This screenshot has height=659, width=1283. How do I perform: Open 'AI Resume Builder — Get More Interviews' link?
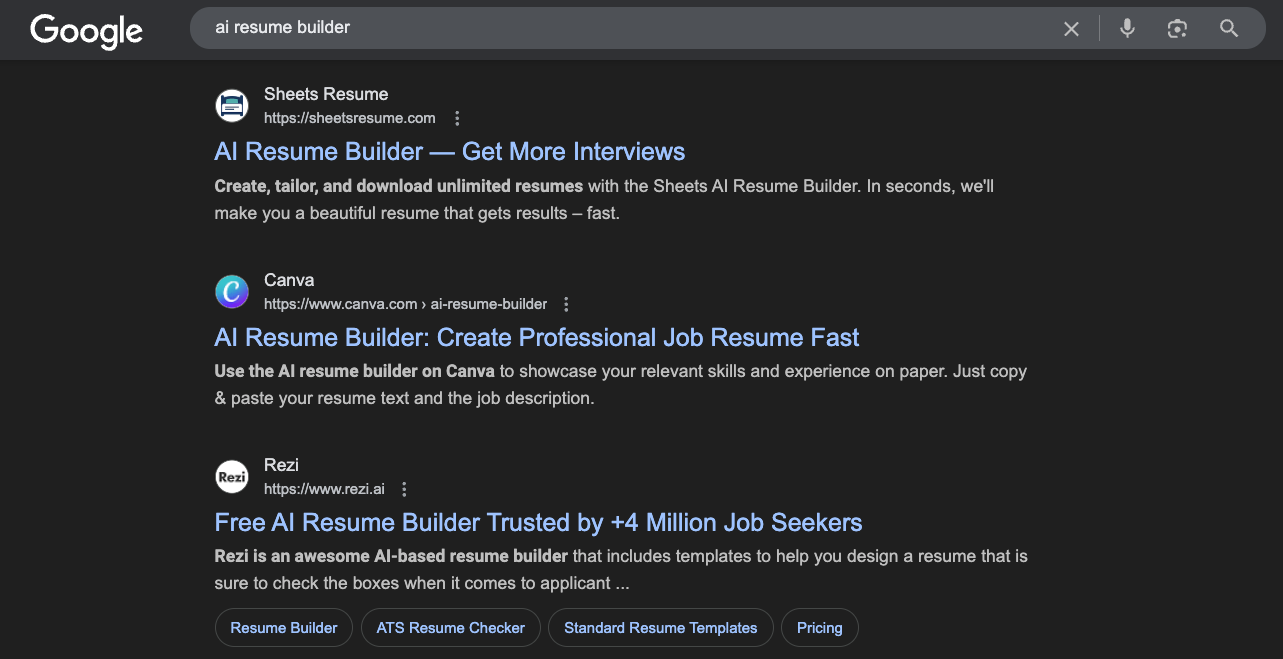click(x=450, y=152)
